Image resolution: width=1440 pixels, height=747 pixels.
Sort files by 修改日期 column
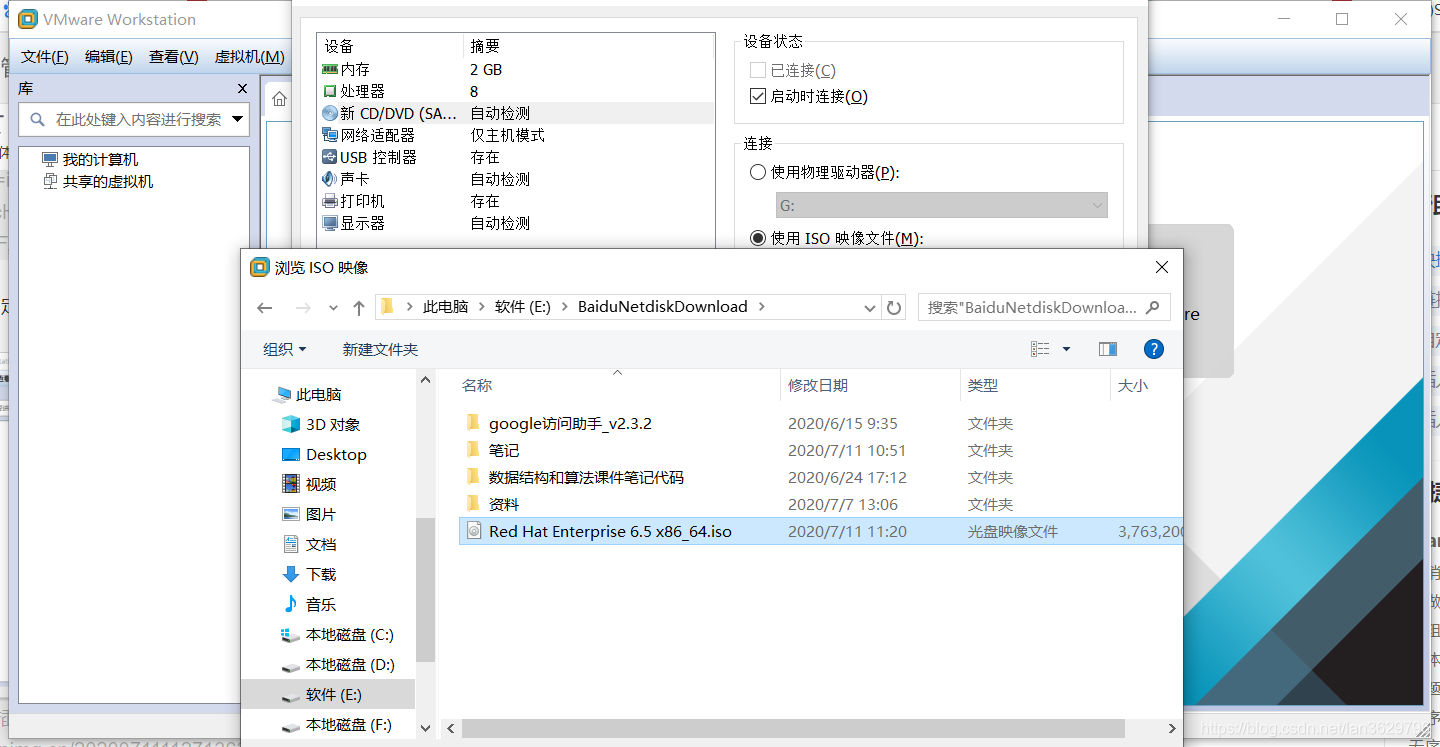pos(818,385)
